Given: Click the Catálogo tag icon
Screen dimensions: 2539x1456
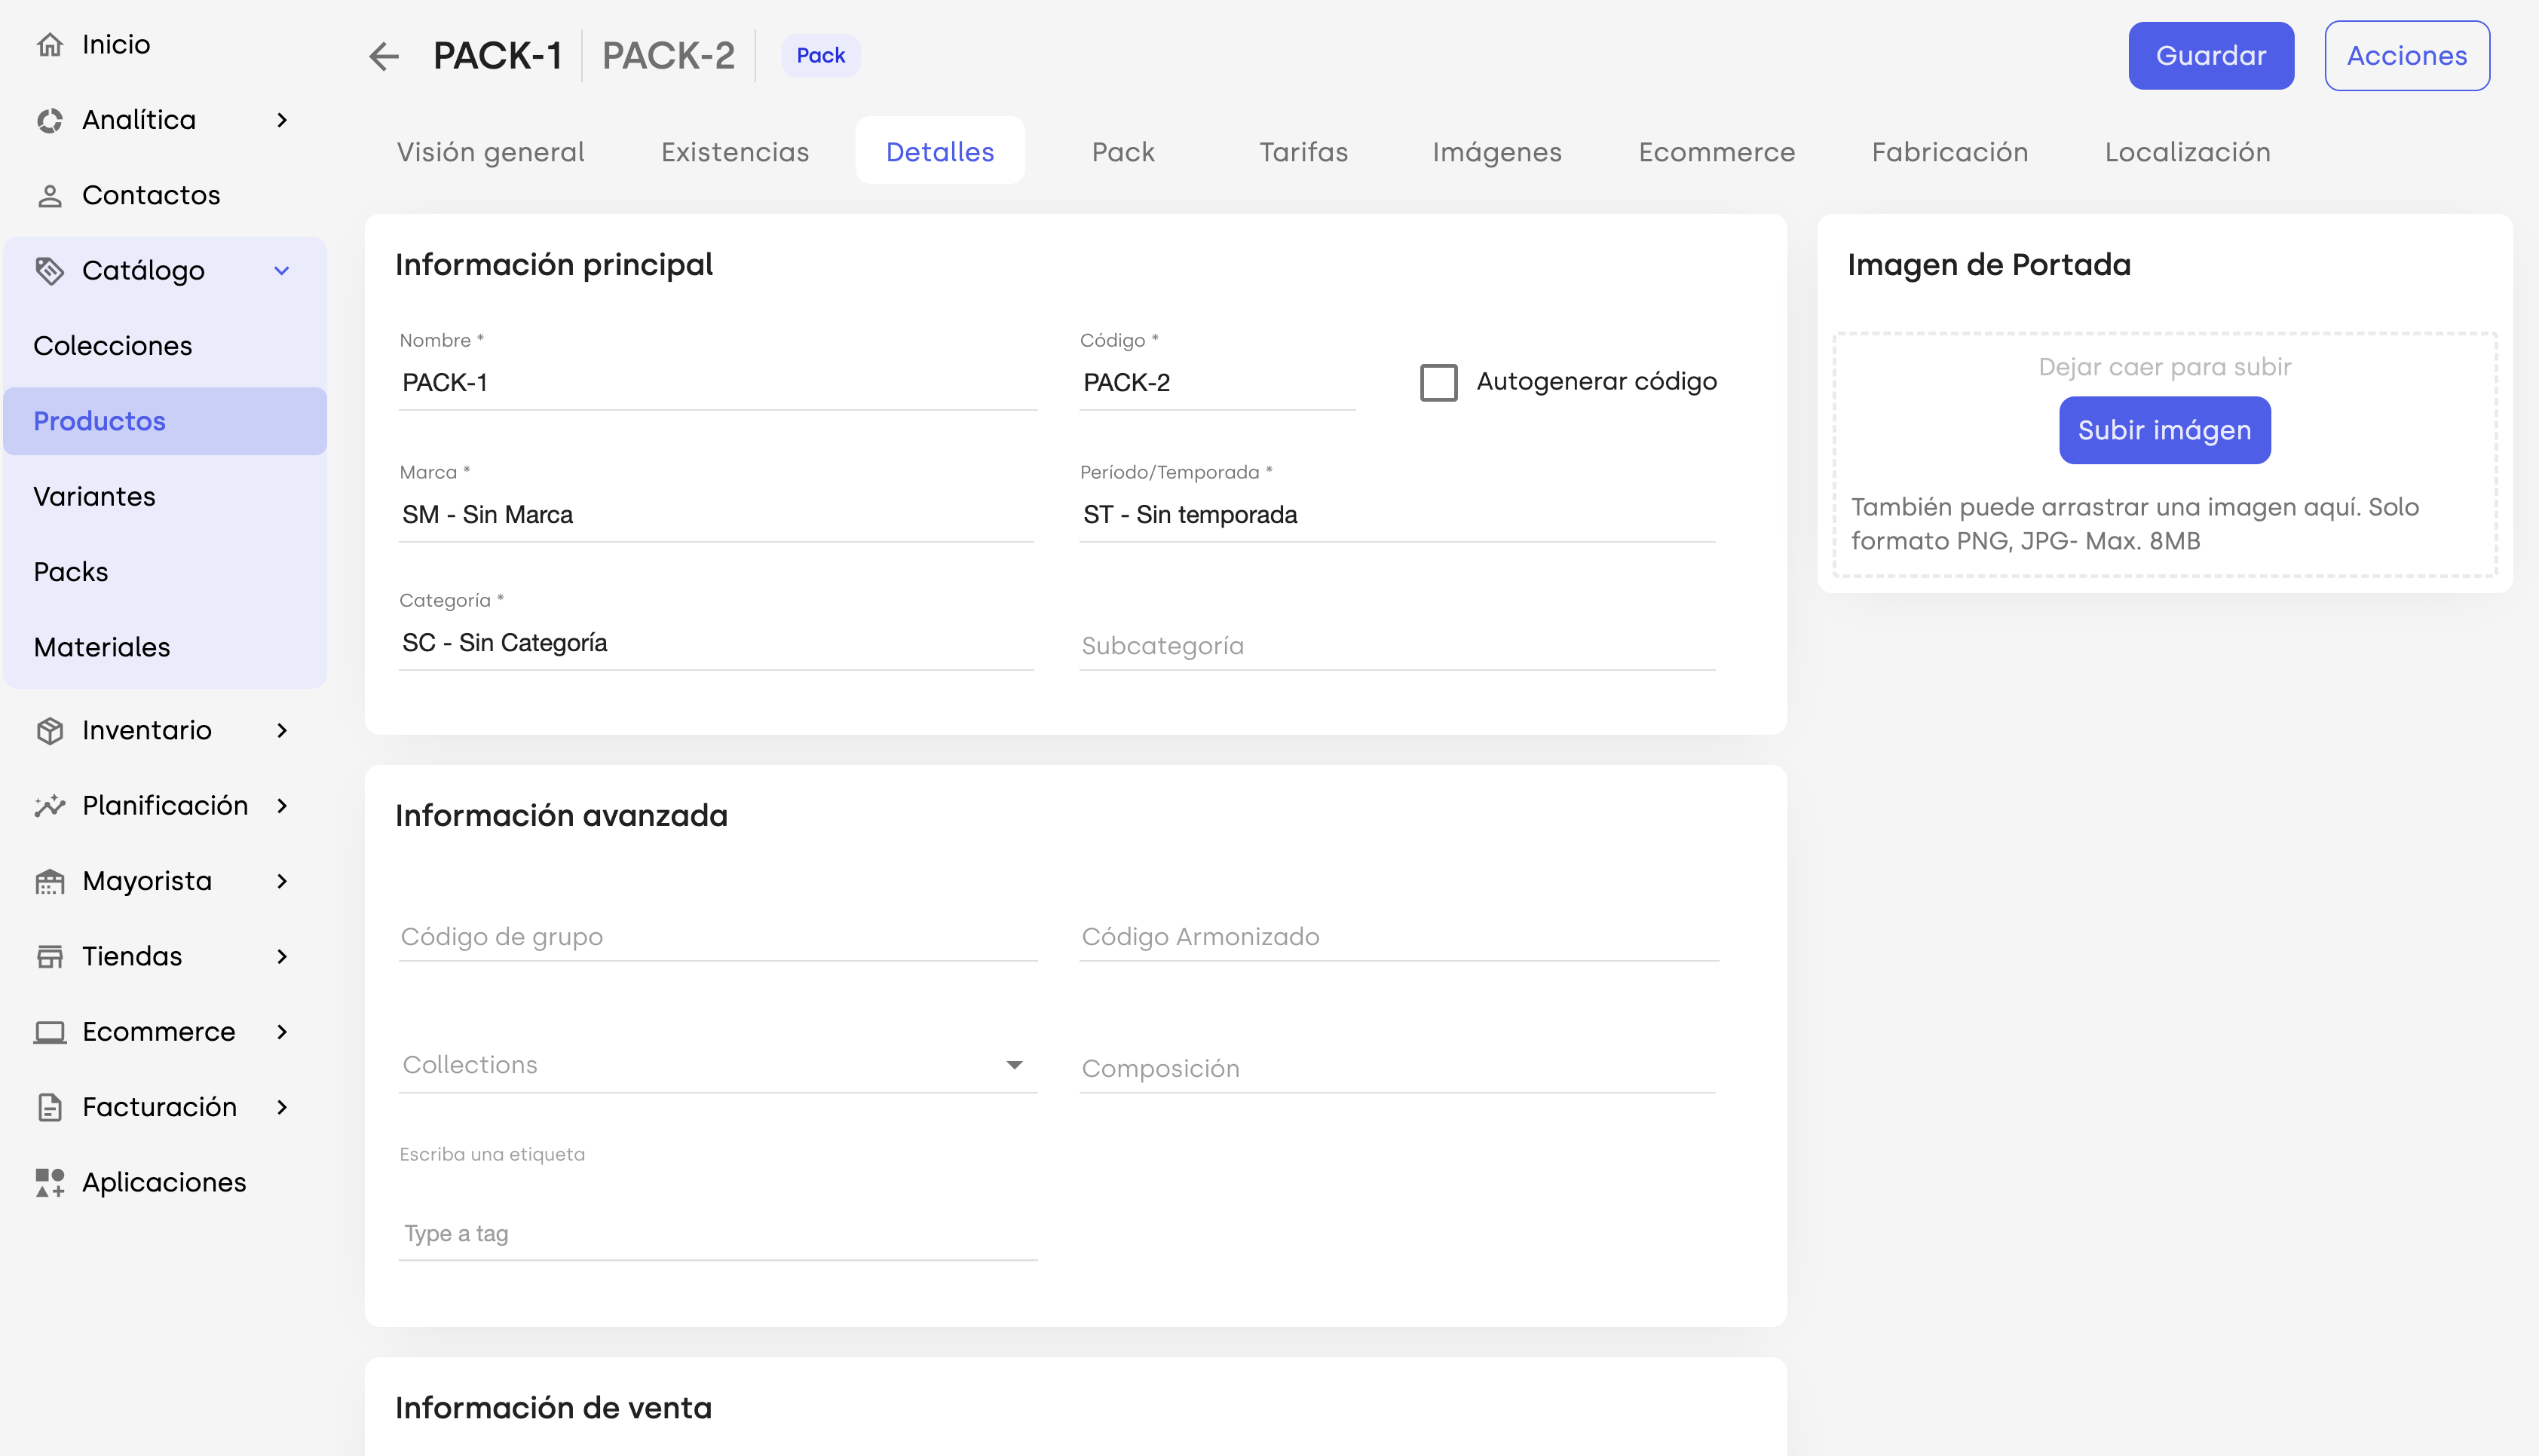Looking at the screenshot, I should pyautogui.click(x=50, y=270).
